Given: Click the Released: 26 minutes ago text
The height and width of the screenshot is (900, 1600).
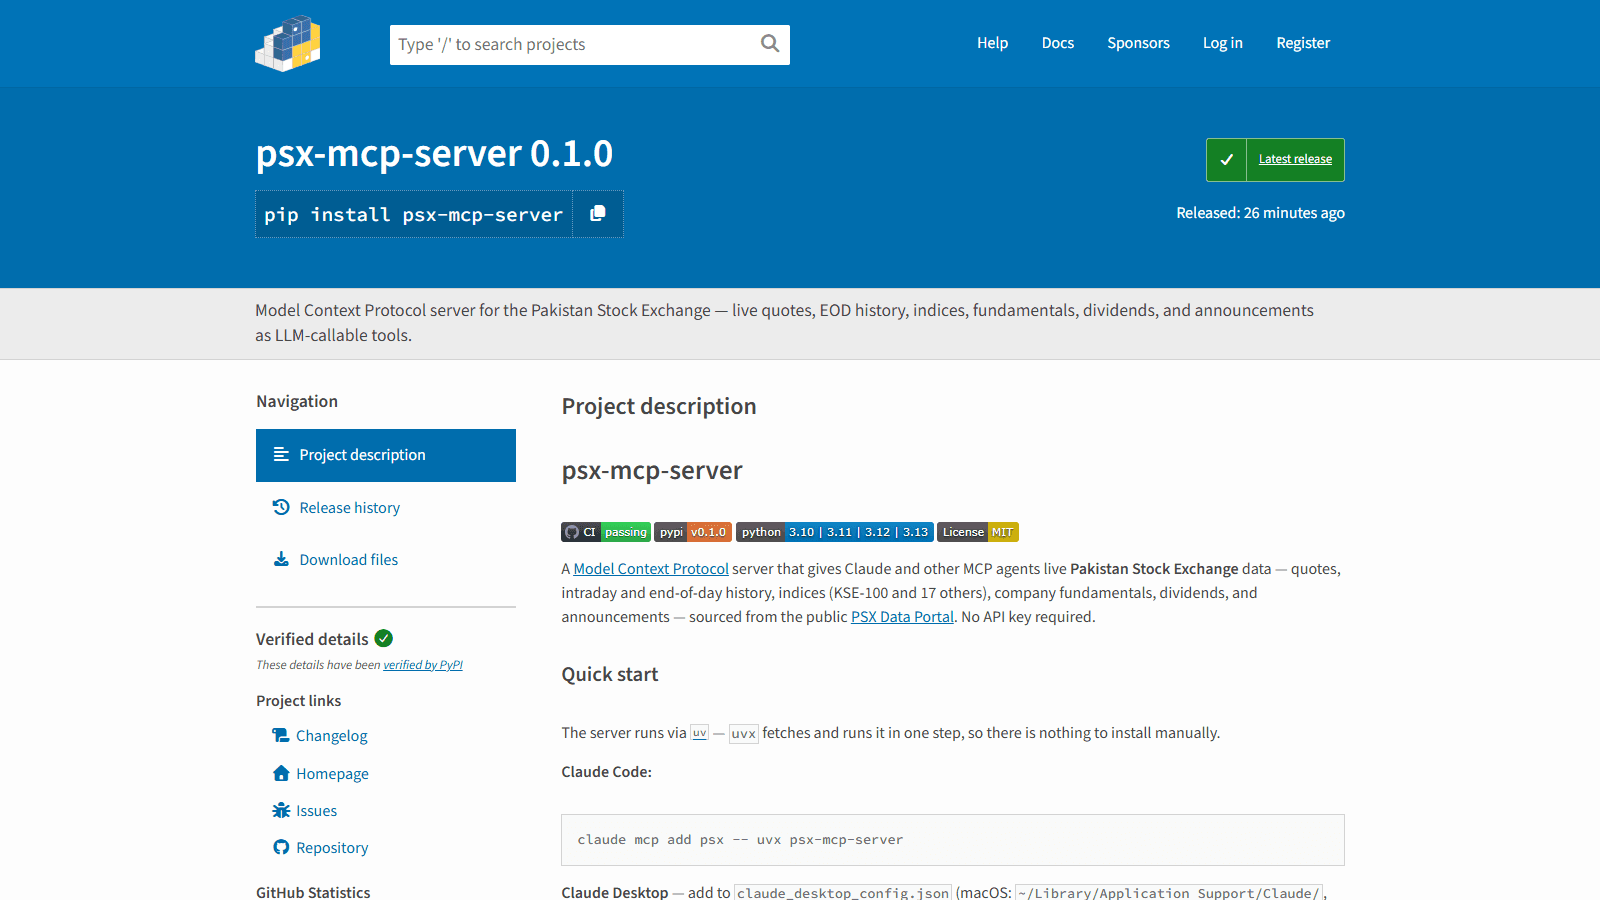Looking at the screenshot, I should coord(1260,213).
